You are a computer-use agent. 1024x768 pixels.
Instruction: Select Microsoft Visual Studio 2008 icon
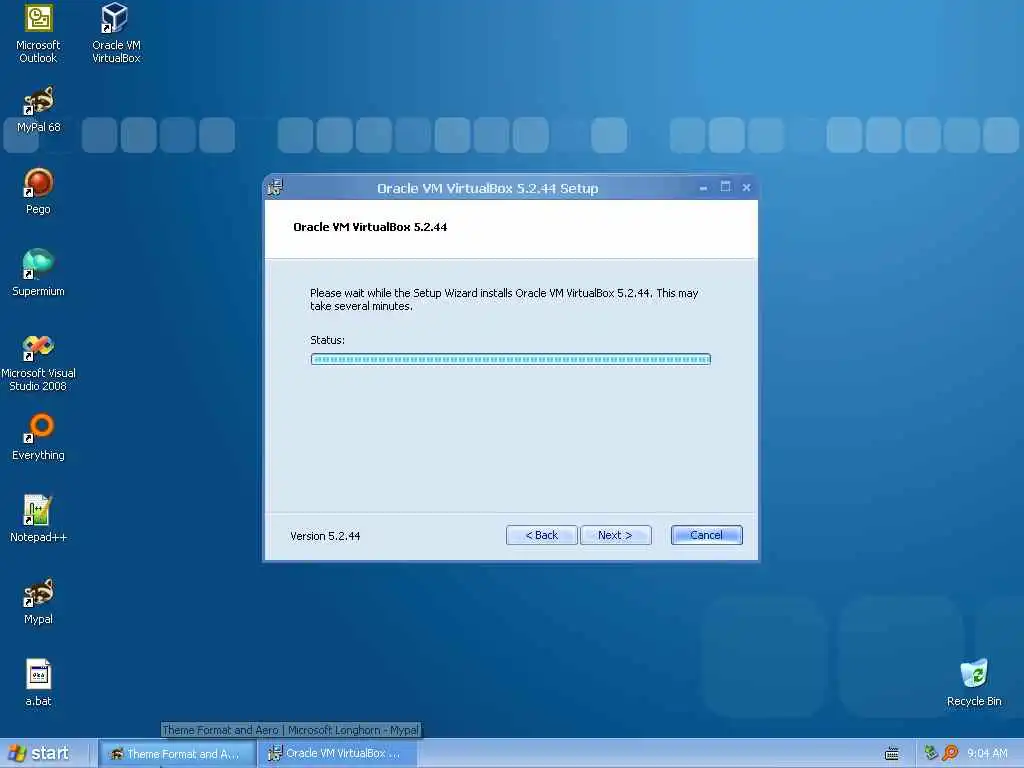coord(38,362)
